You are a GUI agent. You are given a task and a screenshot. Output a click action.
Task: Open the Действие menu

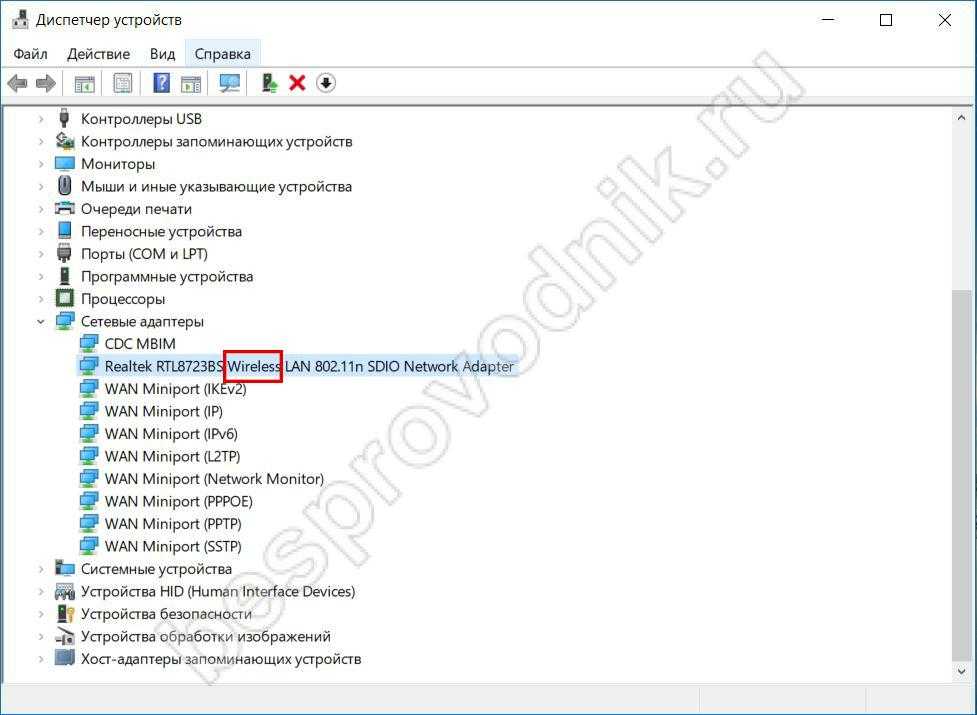tap(98, 53)
